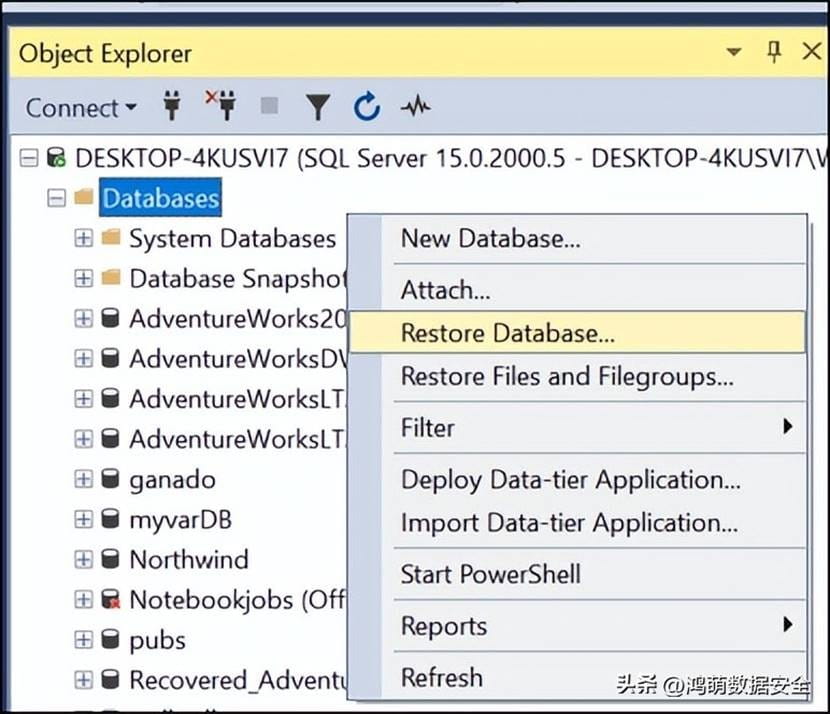Click the Filter funnel icon
The height and width of the screenshot is (714, 830).
317,107
